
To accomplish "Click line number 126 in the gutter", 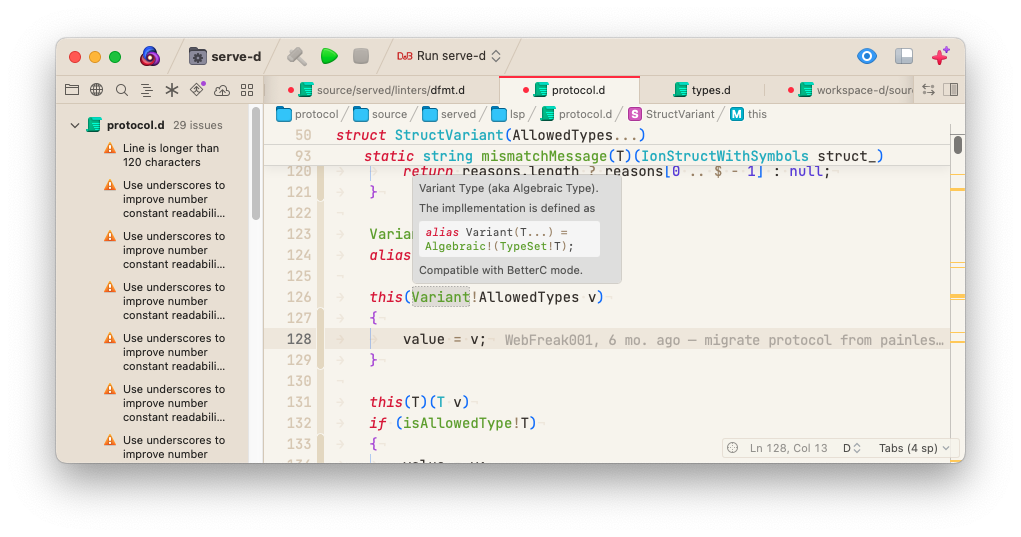I will 299,297.
